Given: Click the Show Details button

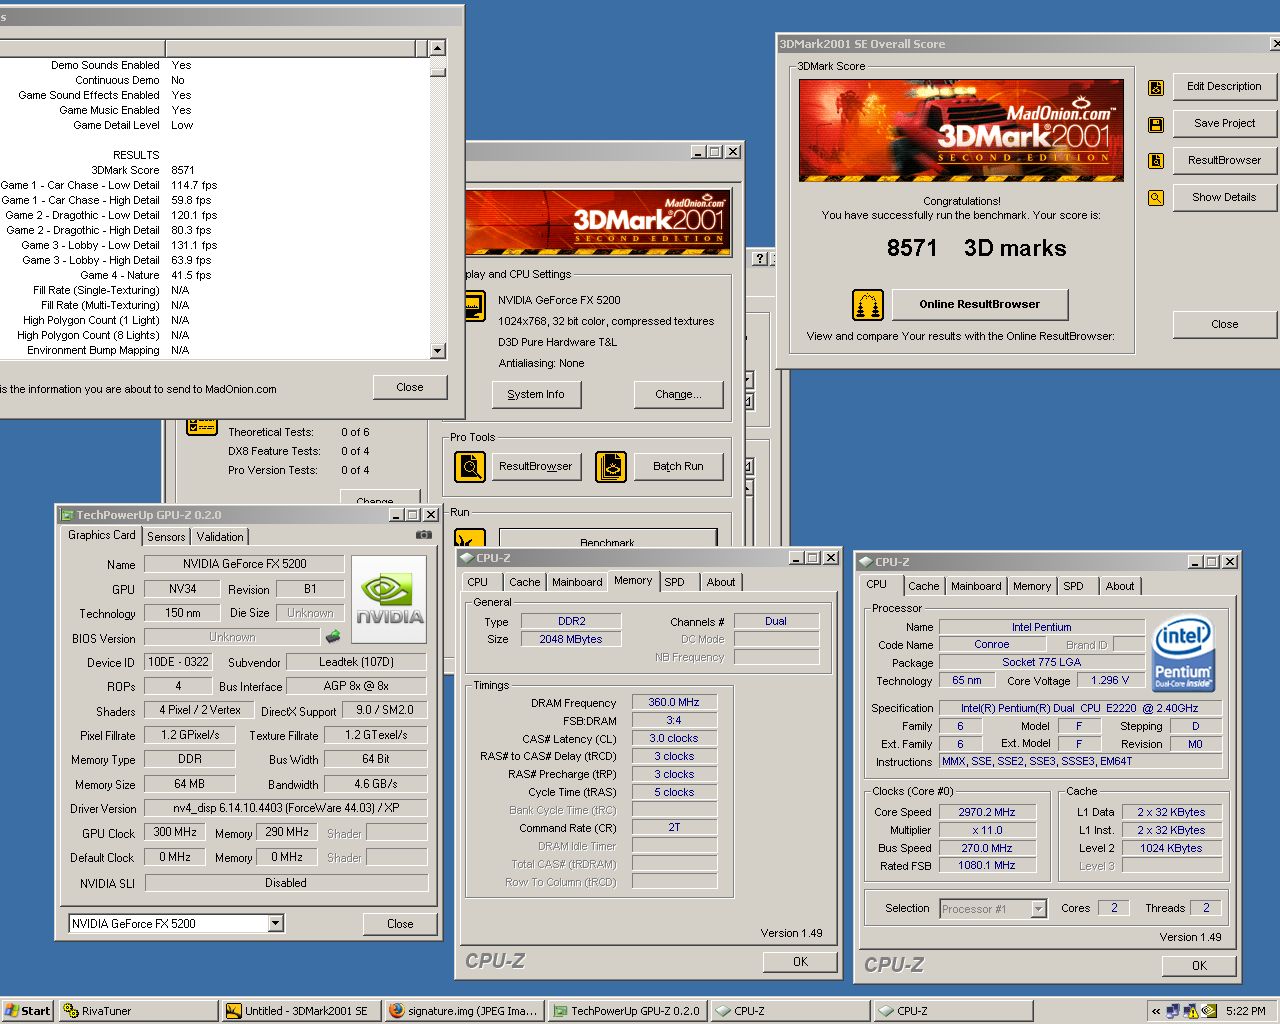Looking at the screenshot, I should 1224,197.
